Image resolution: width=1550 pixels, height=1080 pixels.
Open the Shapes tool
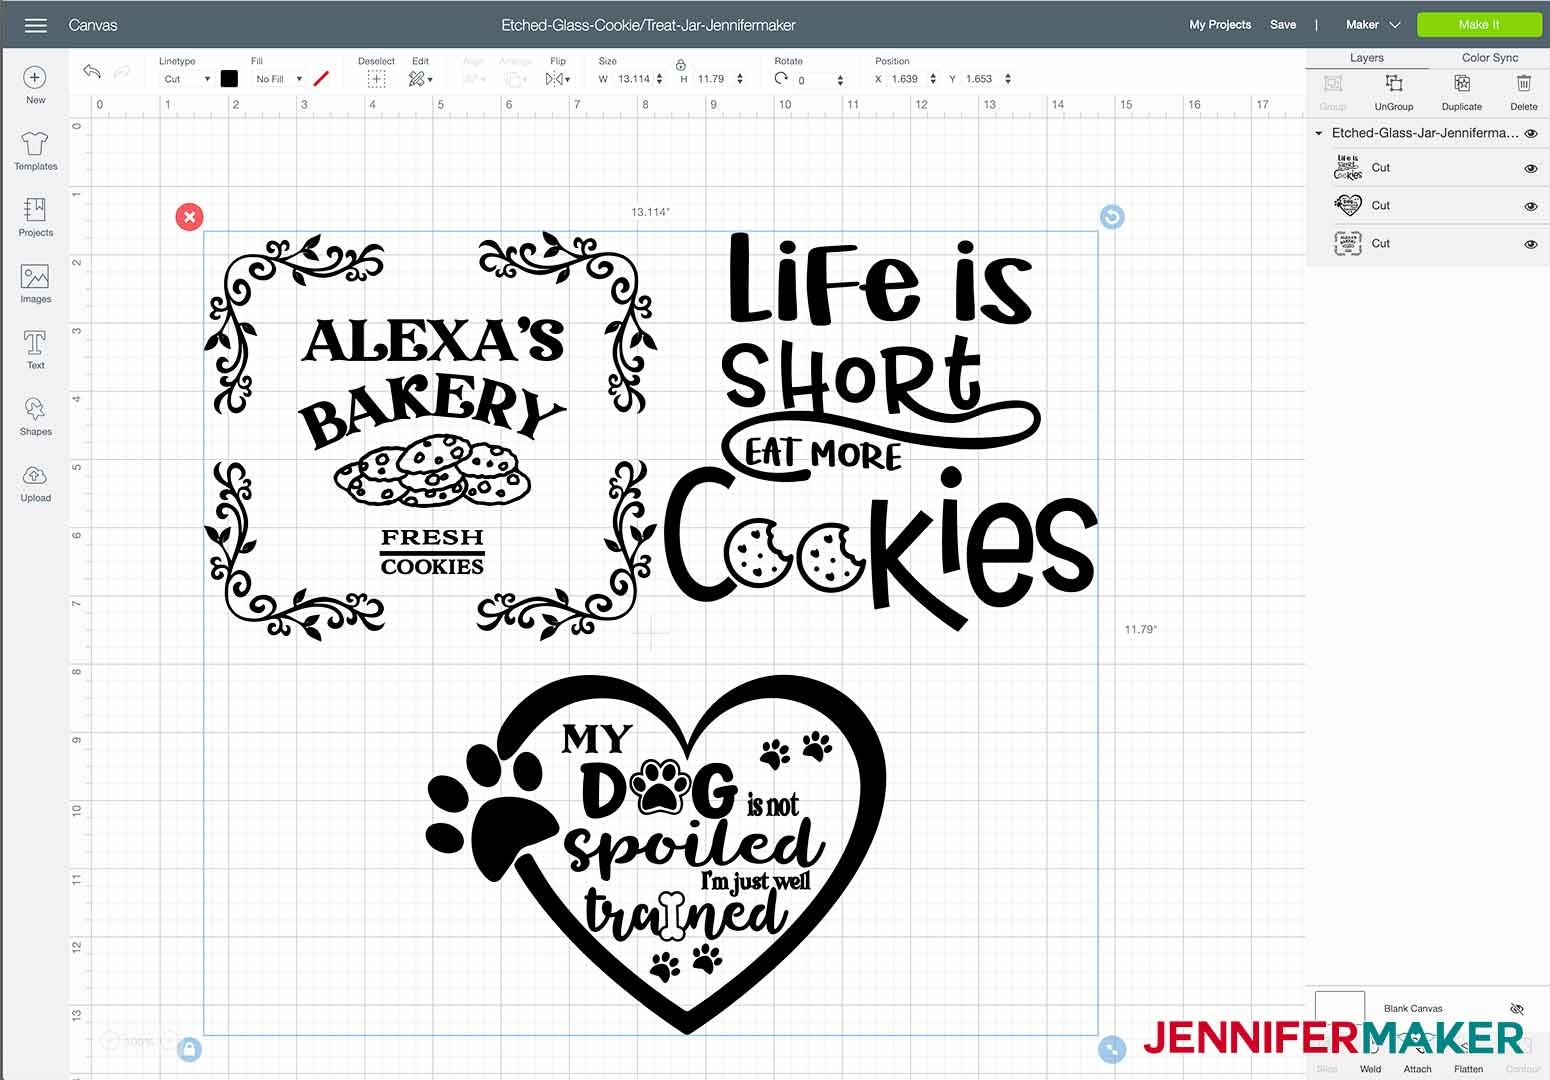click(x=35, y=416)
